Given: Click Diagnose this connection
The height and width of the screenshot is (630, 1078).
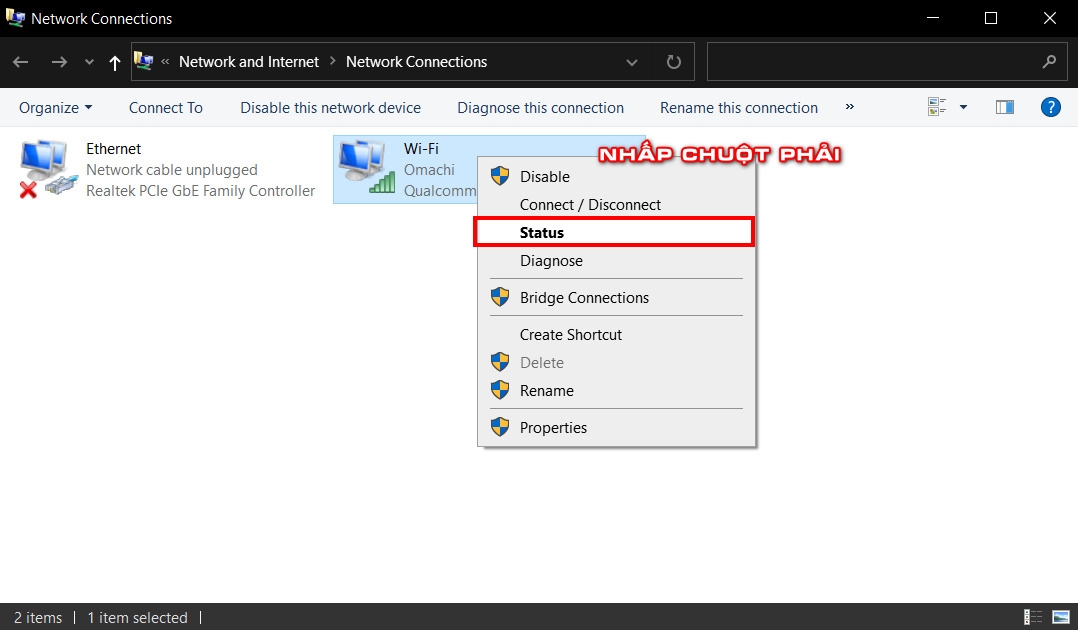Looking at the screenshot, I should pos(540,108).
